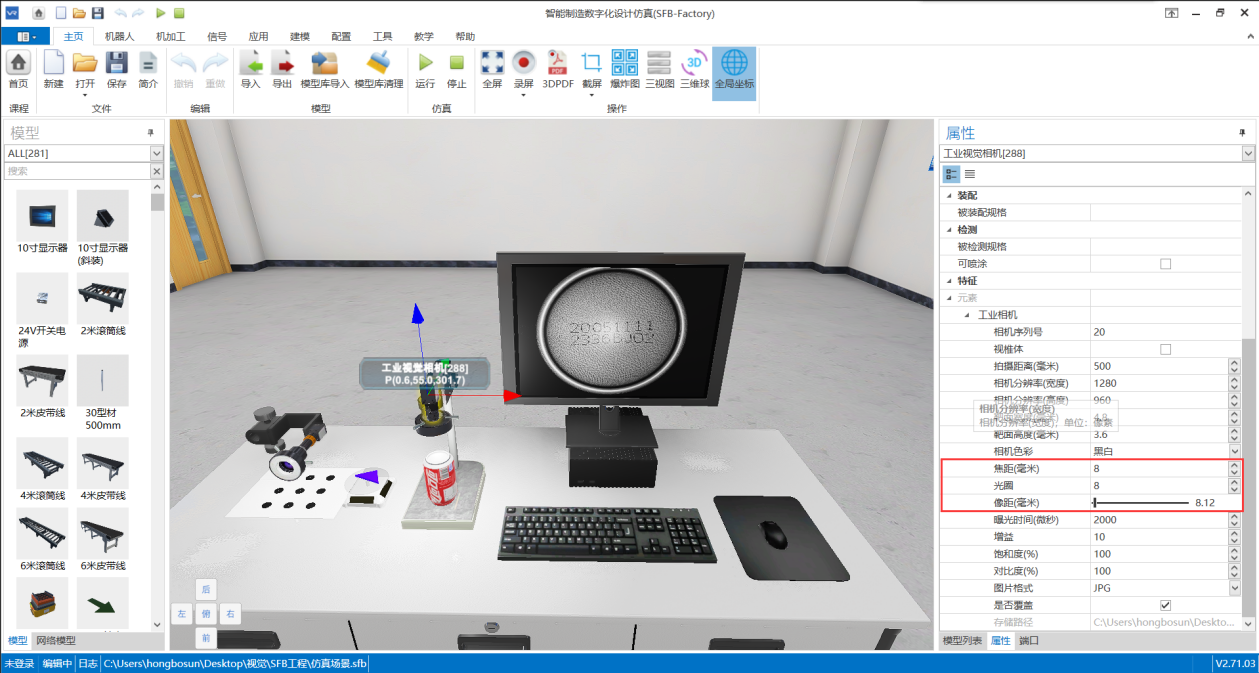The image size is (1259, 673).
Task: Start screen recording with 录屏
Action: (523, 63)
